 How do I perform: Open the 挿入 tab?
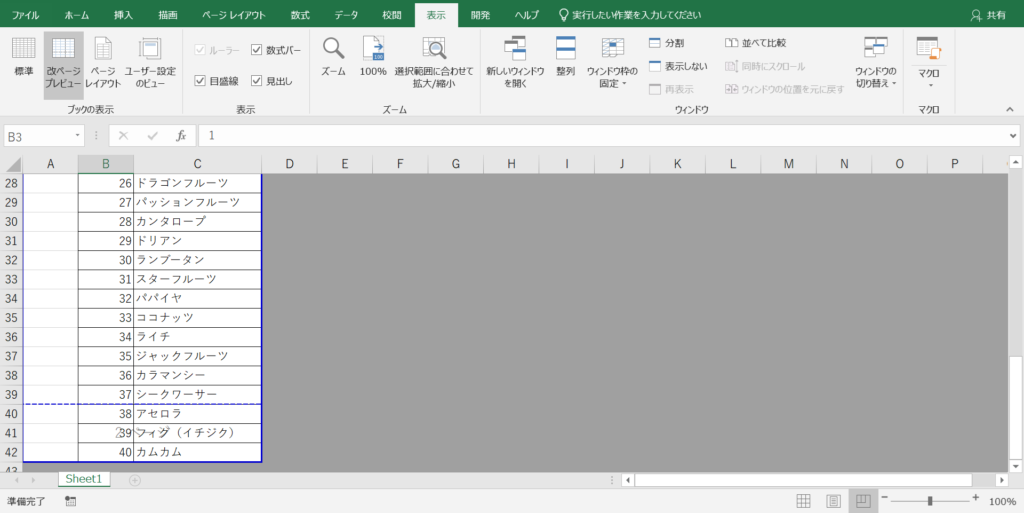click(123, 14)
